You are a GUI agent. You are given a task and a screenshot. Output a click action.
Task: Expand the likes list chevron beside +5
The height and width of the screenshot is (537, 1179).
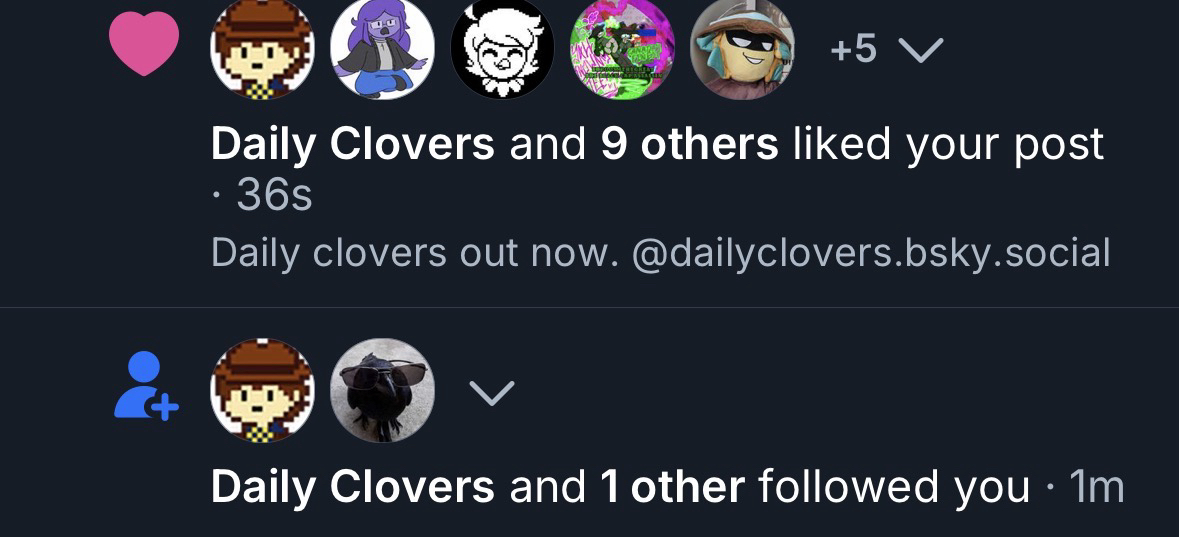(x=921, y=50)
